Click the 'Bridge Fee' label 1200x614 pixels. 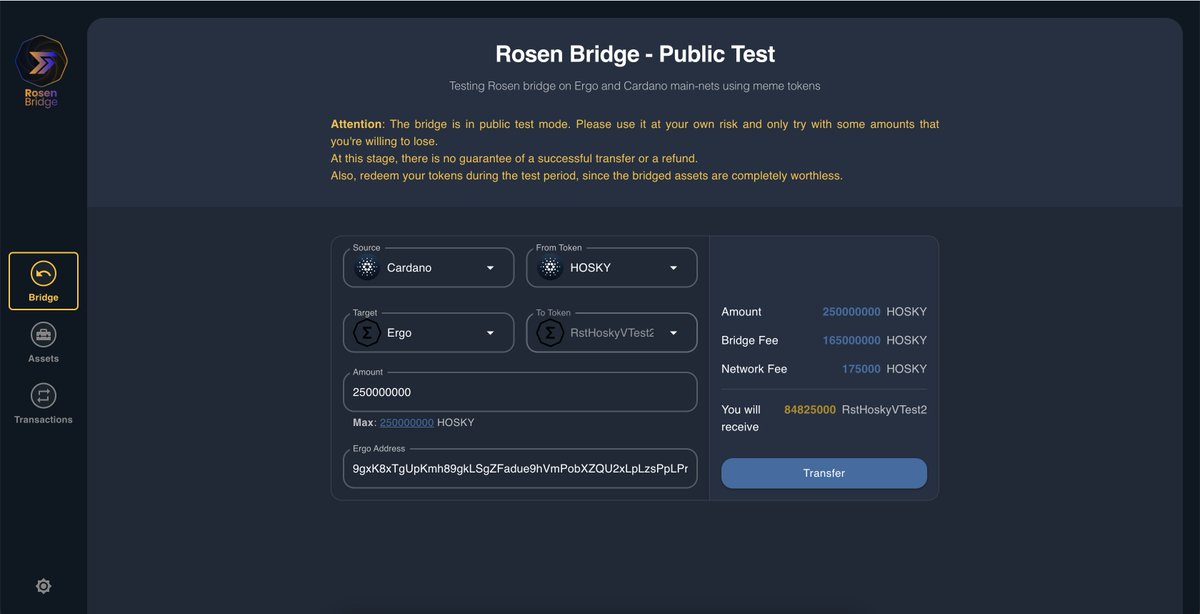750,340
